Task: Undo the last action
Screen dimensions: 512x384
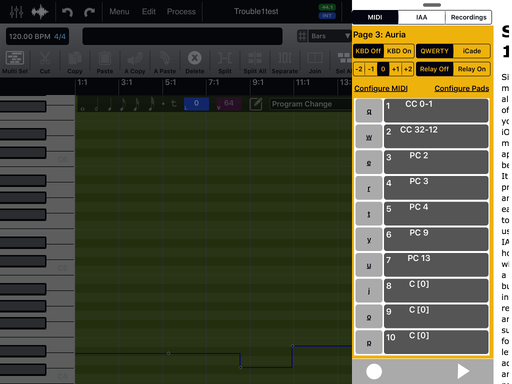Action: (x=68, y=12)
